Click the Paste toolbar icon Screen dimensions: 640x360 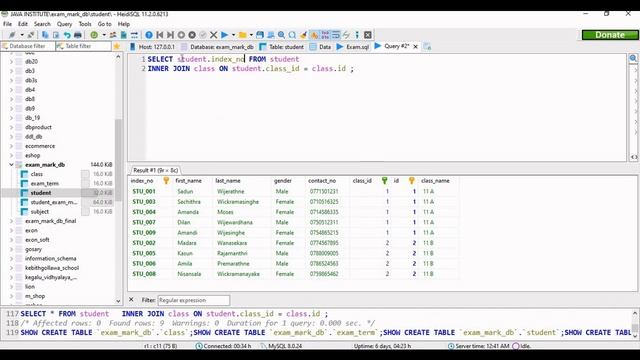coord(56,35)
